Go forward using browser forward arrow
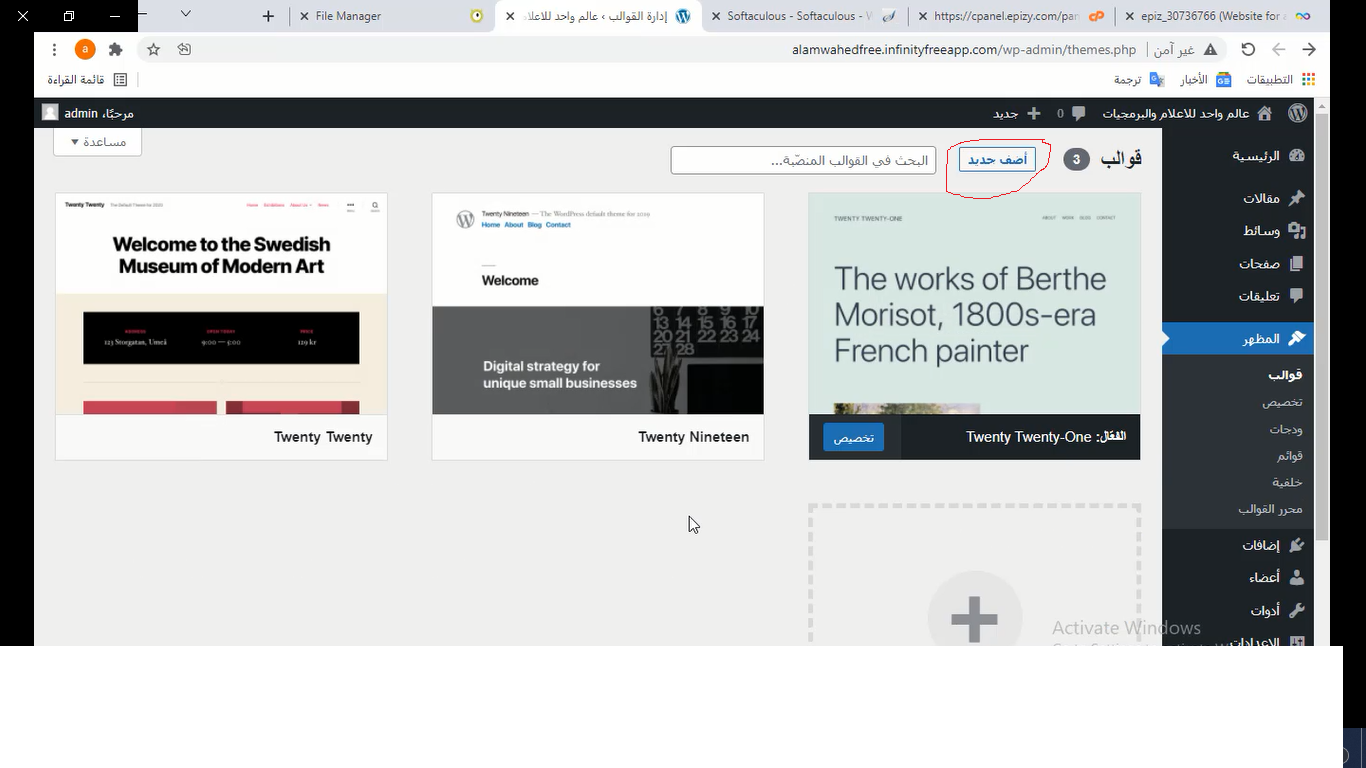This screenshot has height=768, width=1366. point(1279,49)
